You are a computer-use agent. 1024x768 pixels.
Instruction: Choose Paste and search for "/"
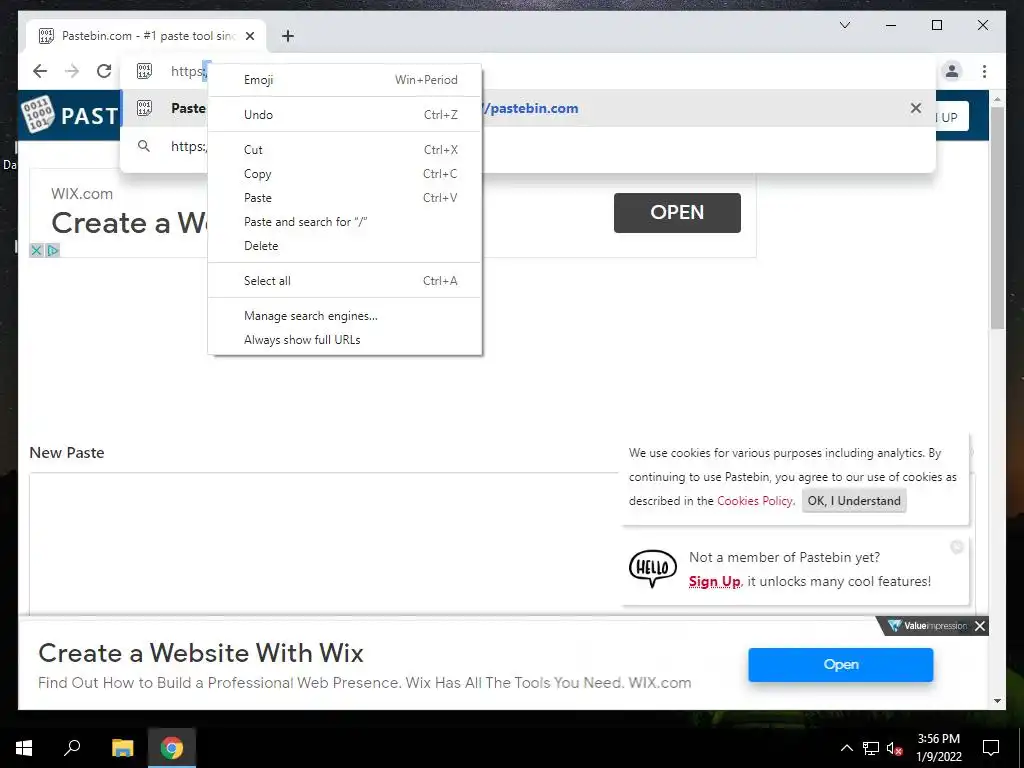coord(345,222)
